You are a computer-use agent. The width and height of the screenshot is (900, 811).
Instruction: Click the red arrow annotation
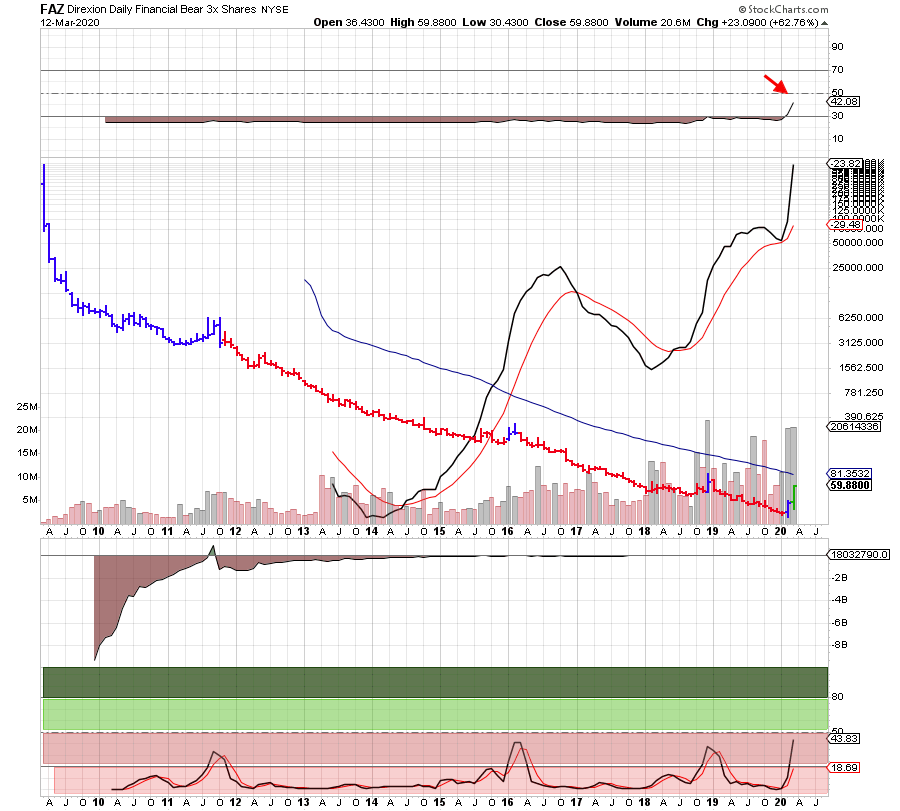pyautogui.click(x=775, y=84)
